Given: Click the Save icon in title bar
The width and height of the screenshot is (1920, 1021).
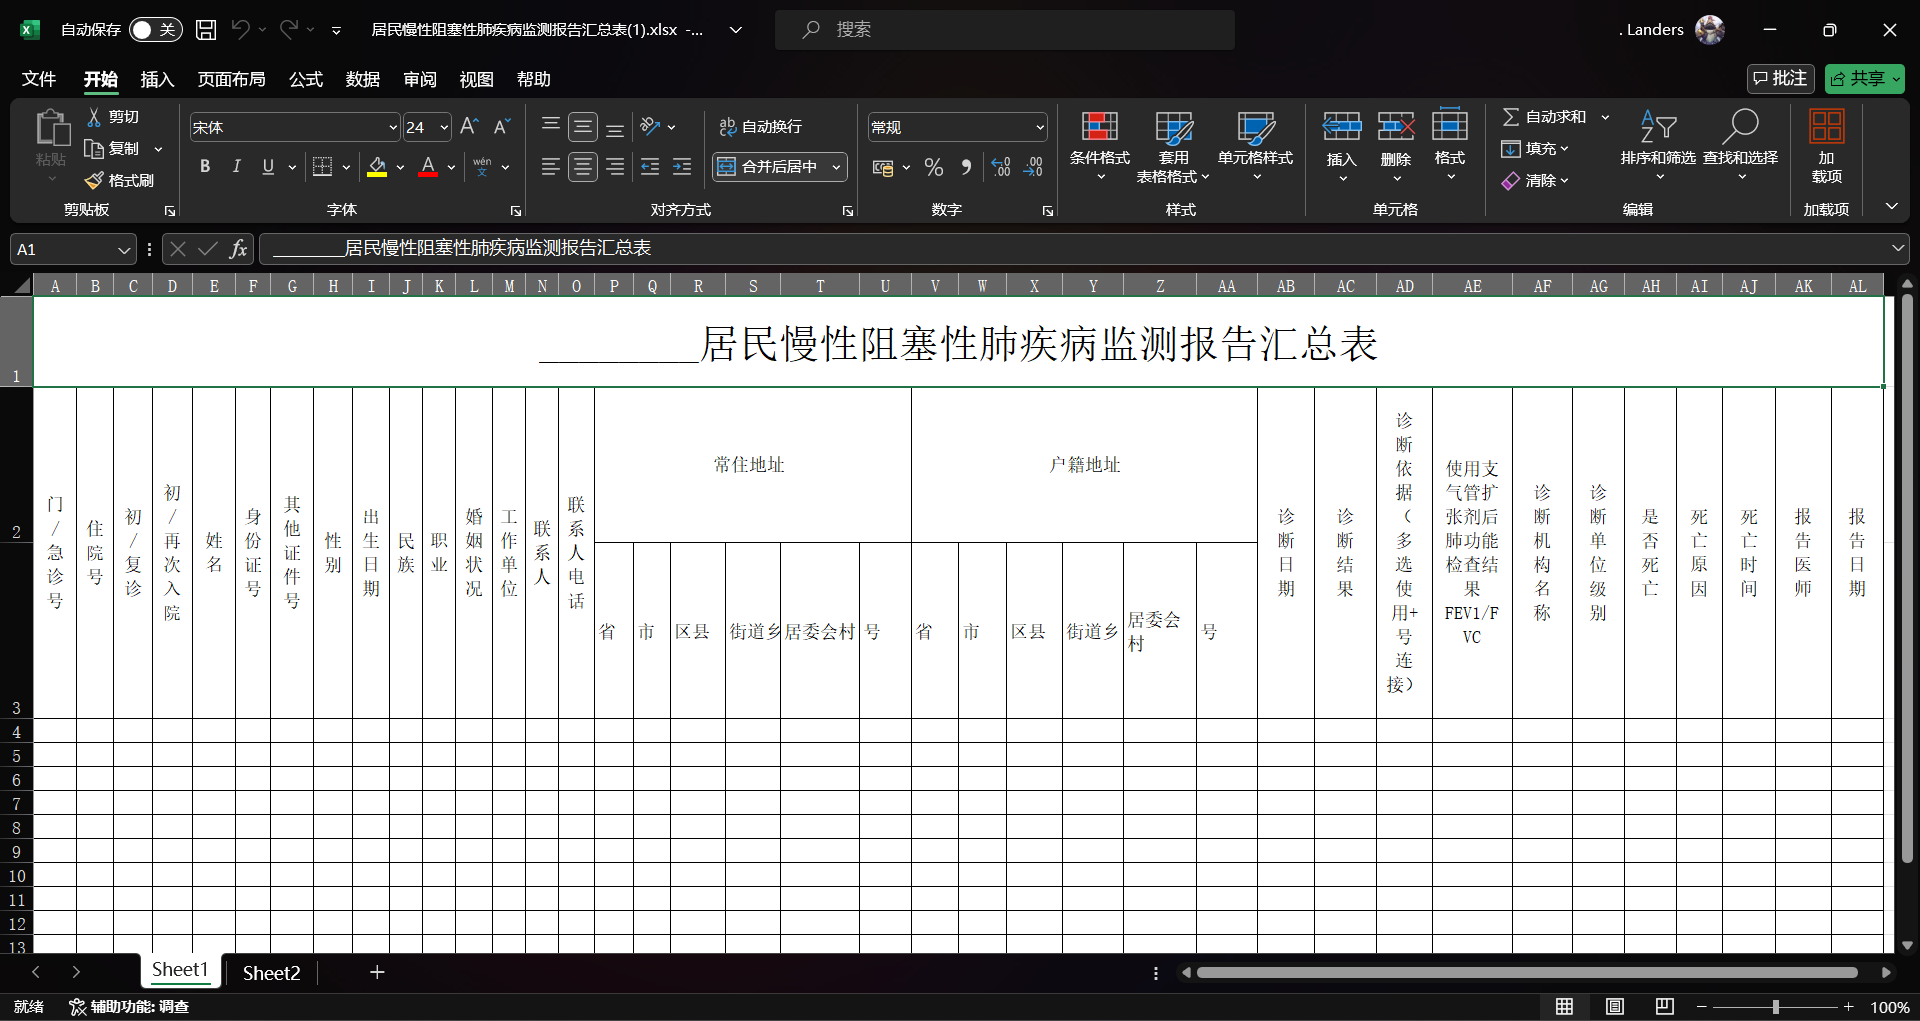Looking at the screenshot, I should 206,30.
